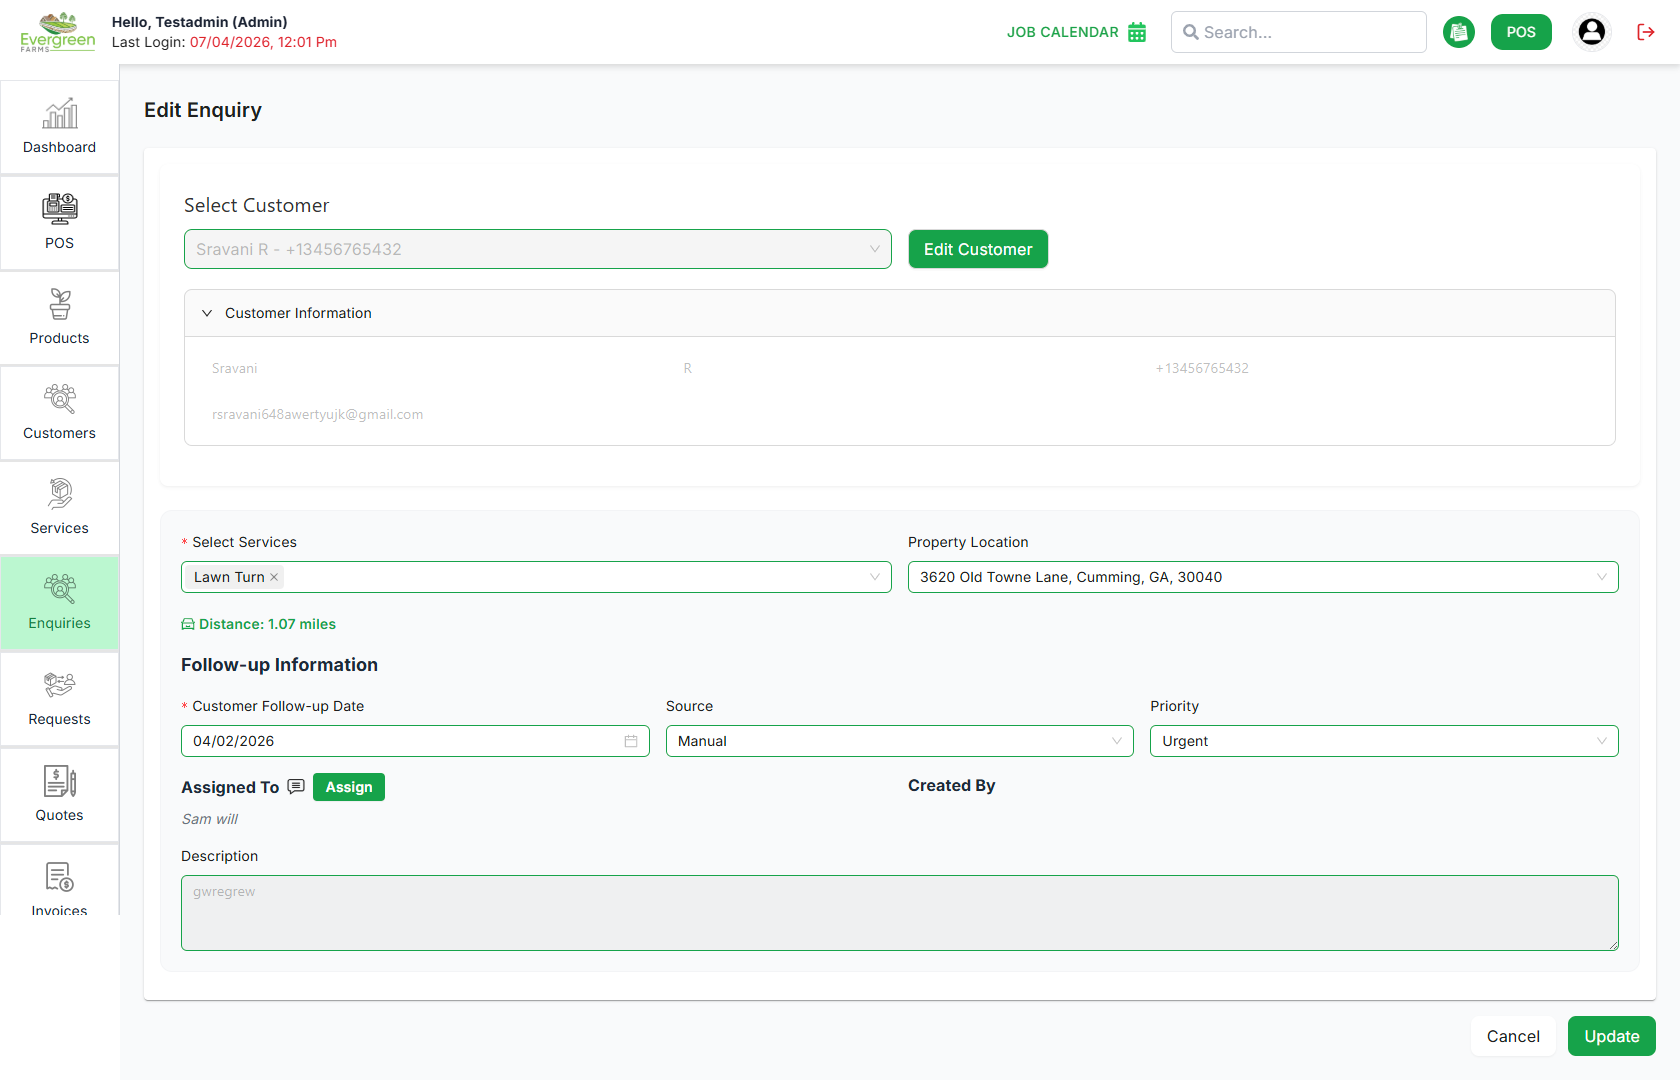
Task: Go to Products in the sidebar
Action: point(59,318)
